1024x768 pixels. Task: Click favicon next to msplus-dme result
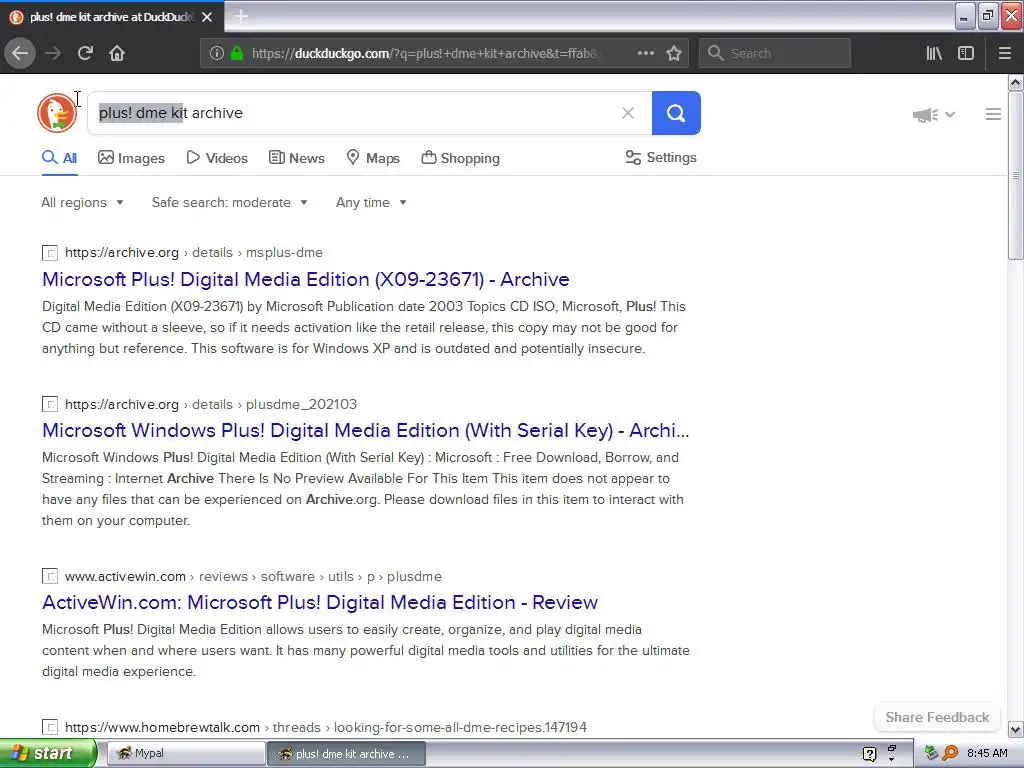tap(50, 253)
